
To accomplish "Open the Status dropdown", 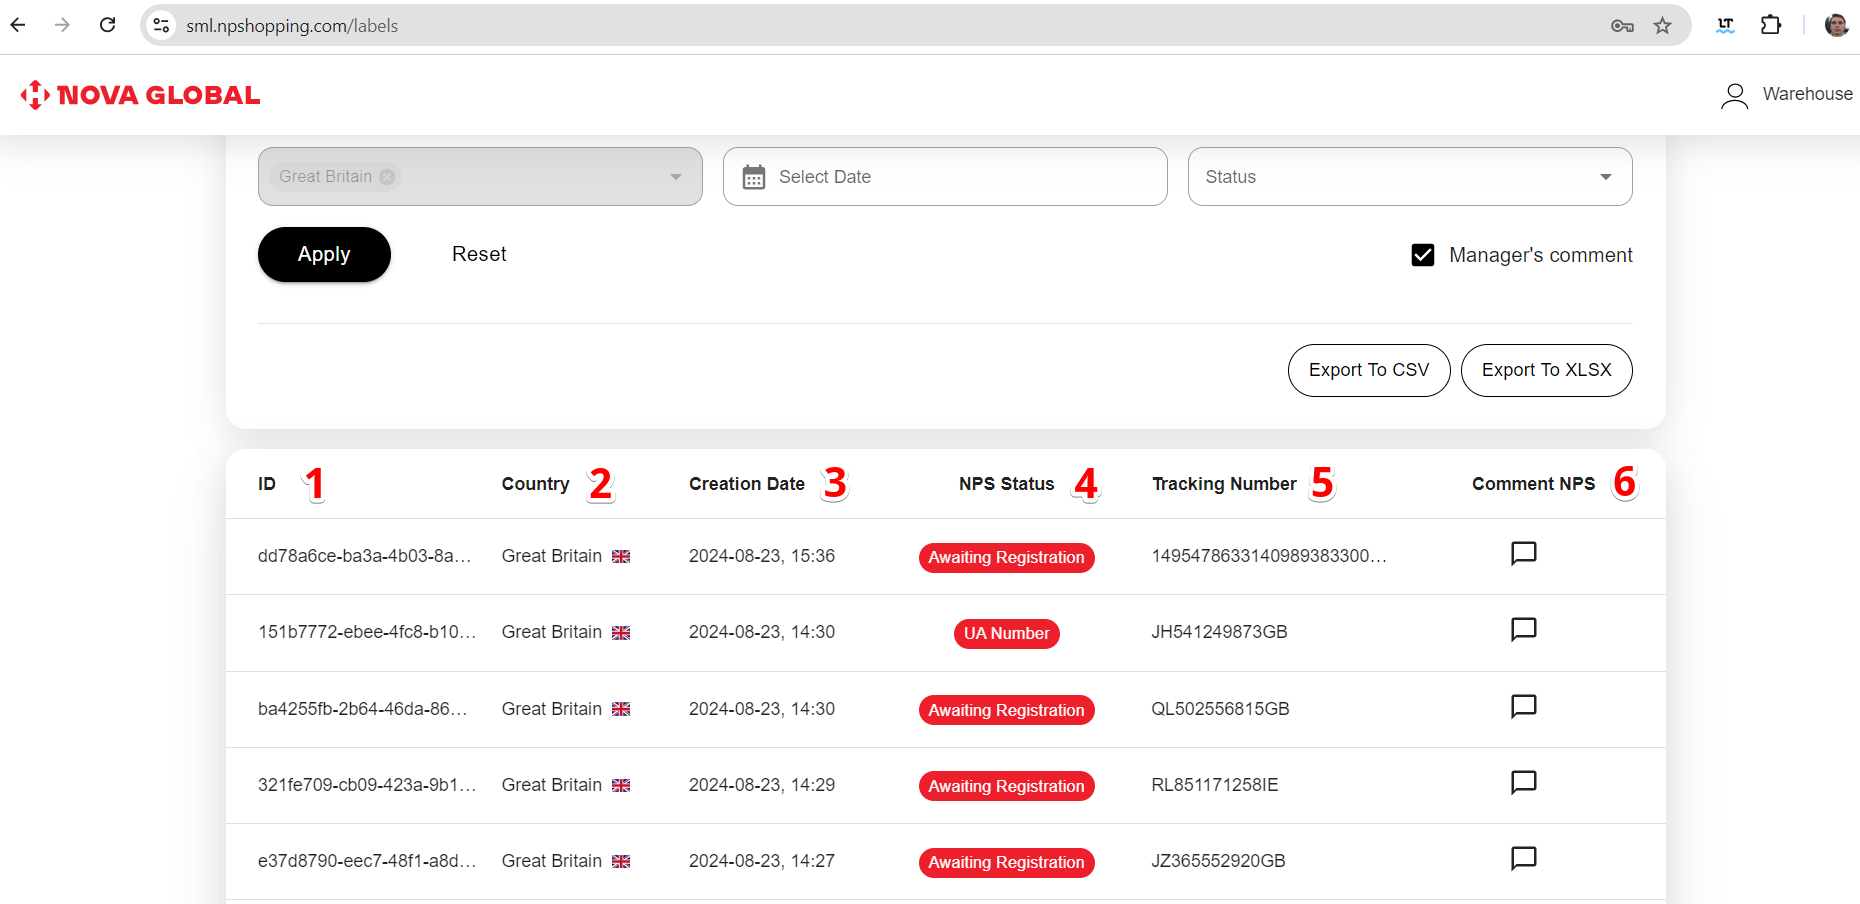I will coord(1410,177).
